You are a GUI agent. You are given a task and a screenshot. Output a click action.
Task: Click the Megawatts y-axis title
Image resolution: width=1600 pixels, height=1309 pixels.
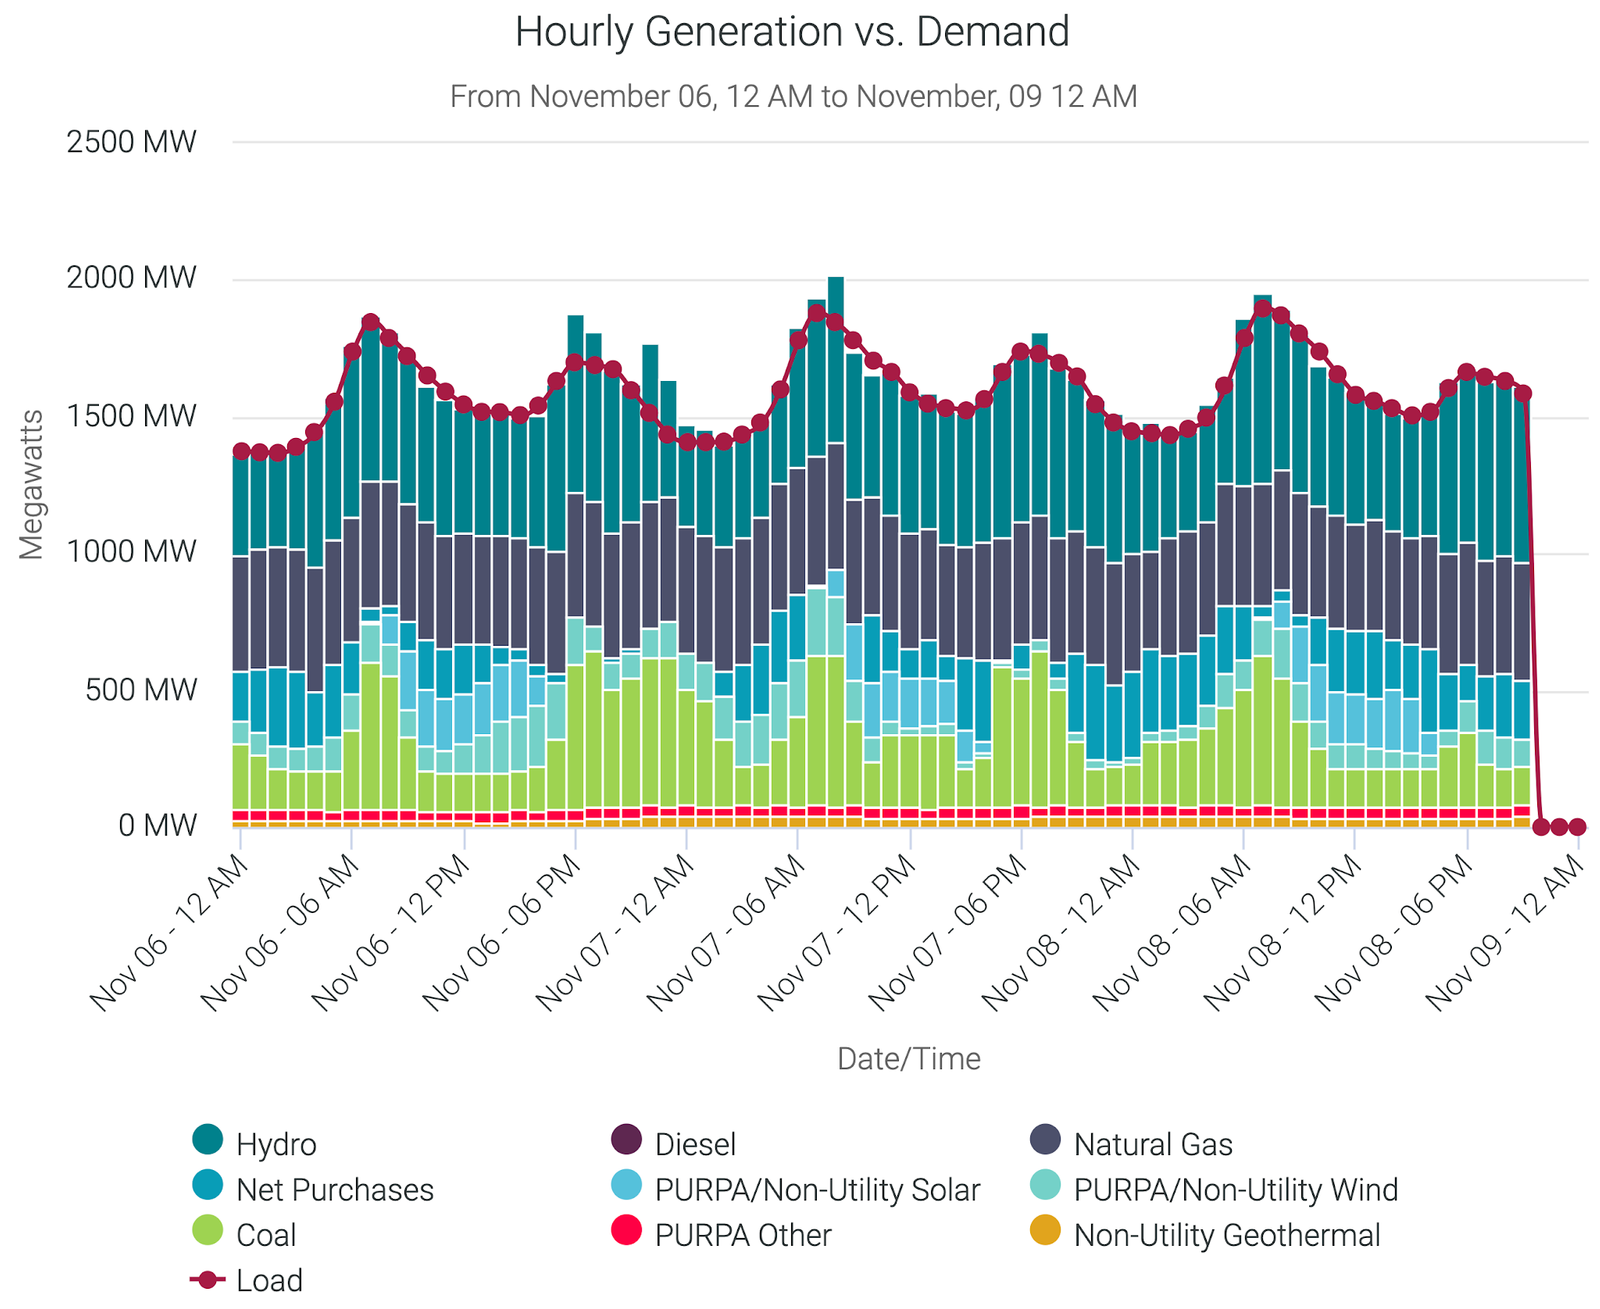32,484
